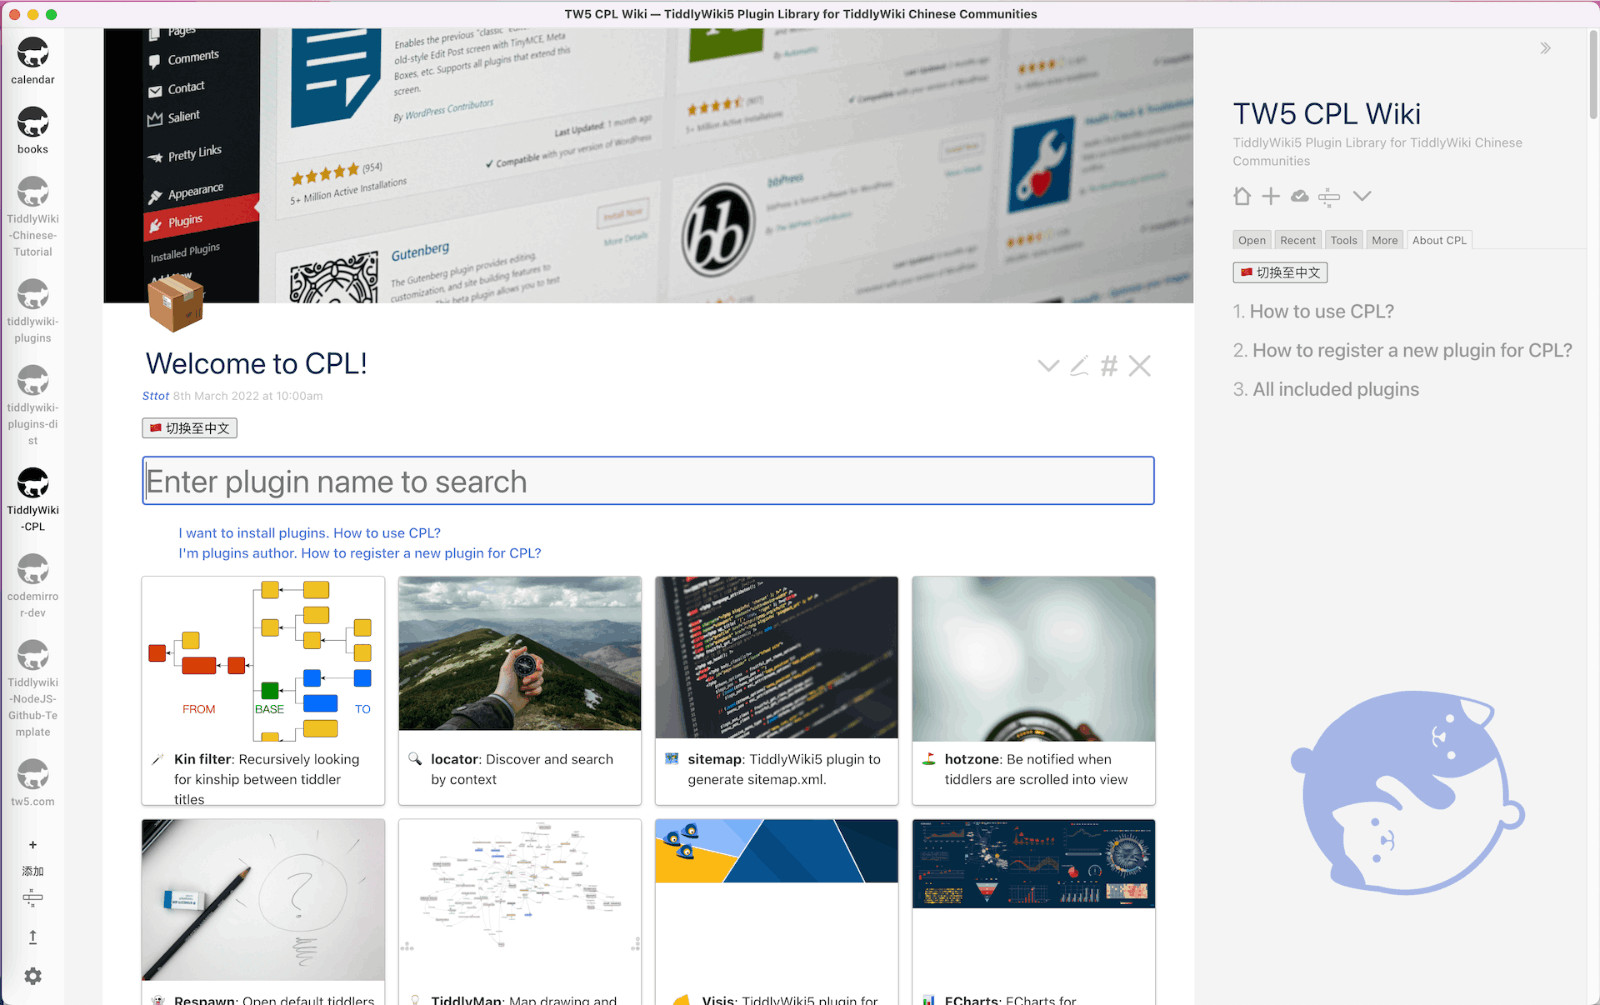
Task: Click the cloud save icon
Action: (1300, 196)
